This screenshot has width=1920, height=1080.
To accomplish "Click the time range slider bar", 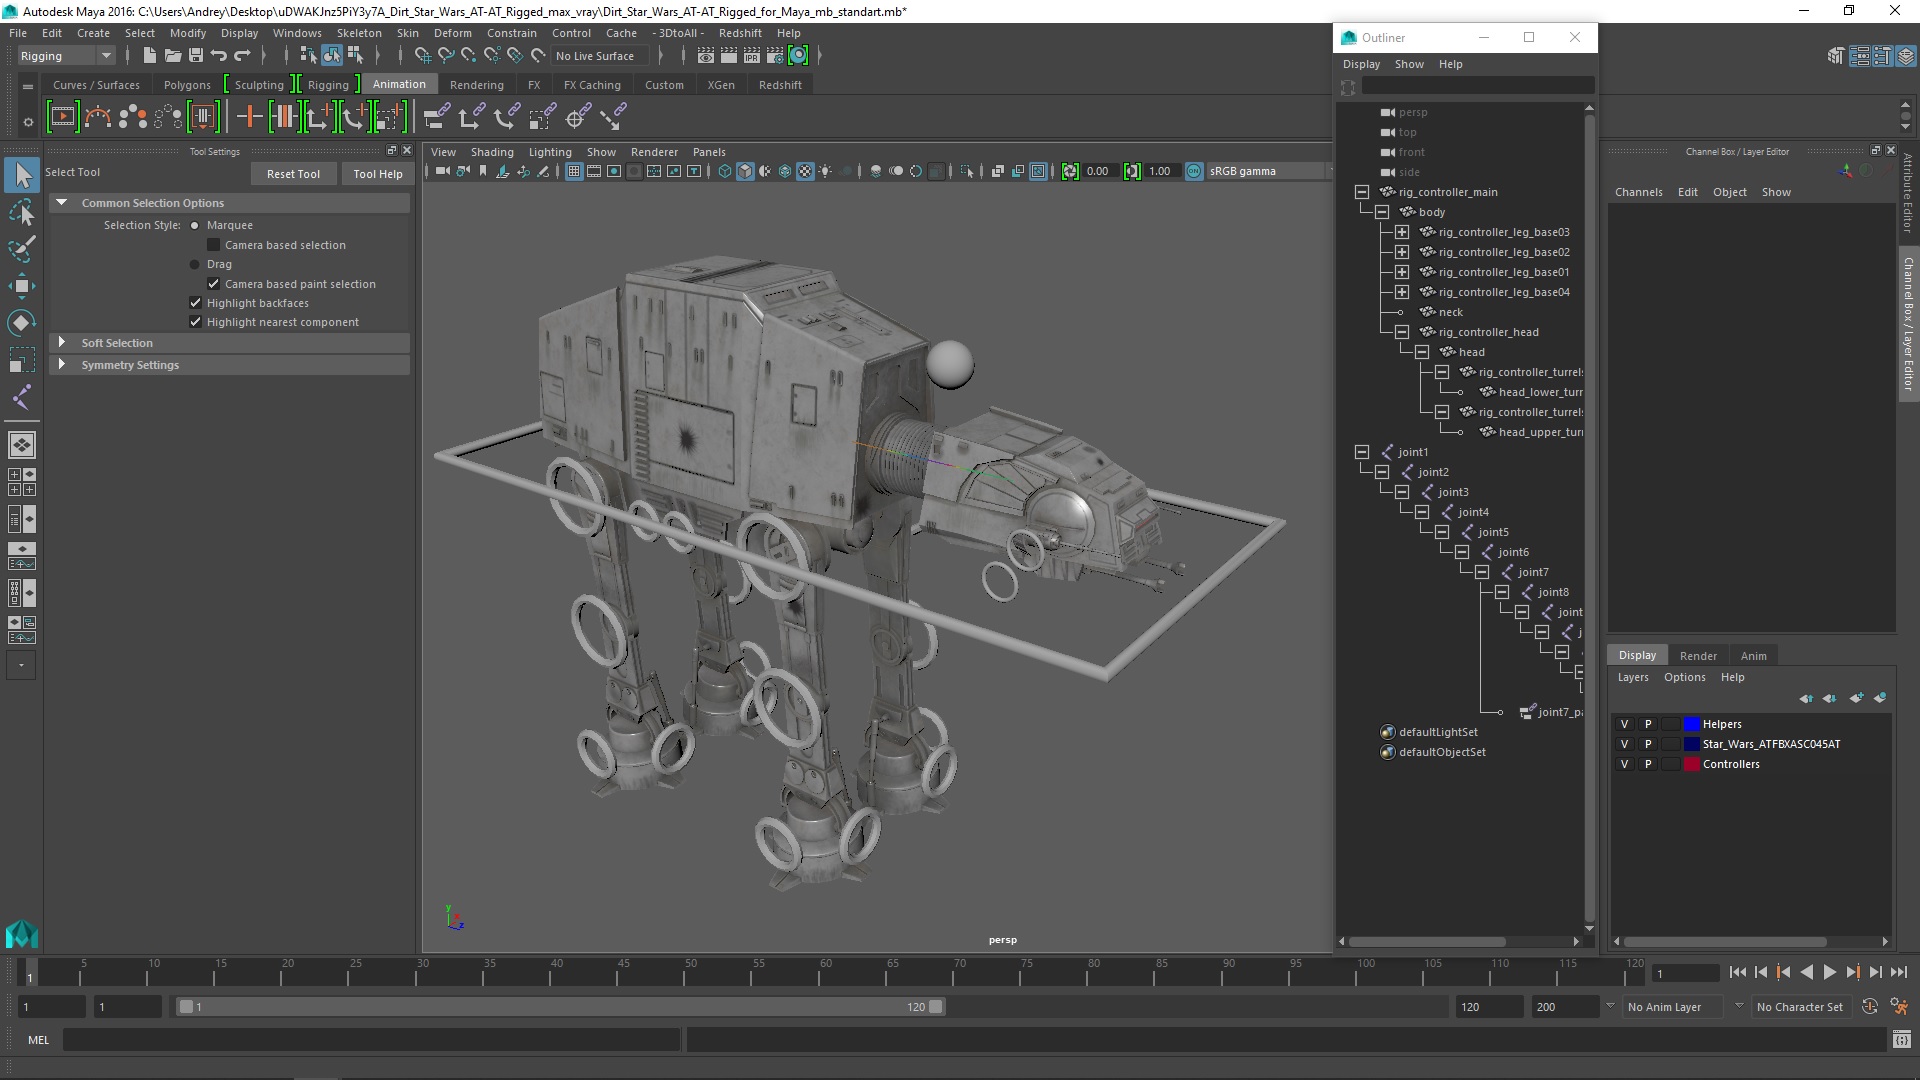I will (560, 1007).
